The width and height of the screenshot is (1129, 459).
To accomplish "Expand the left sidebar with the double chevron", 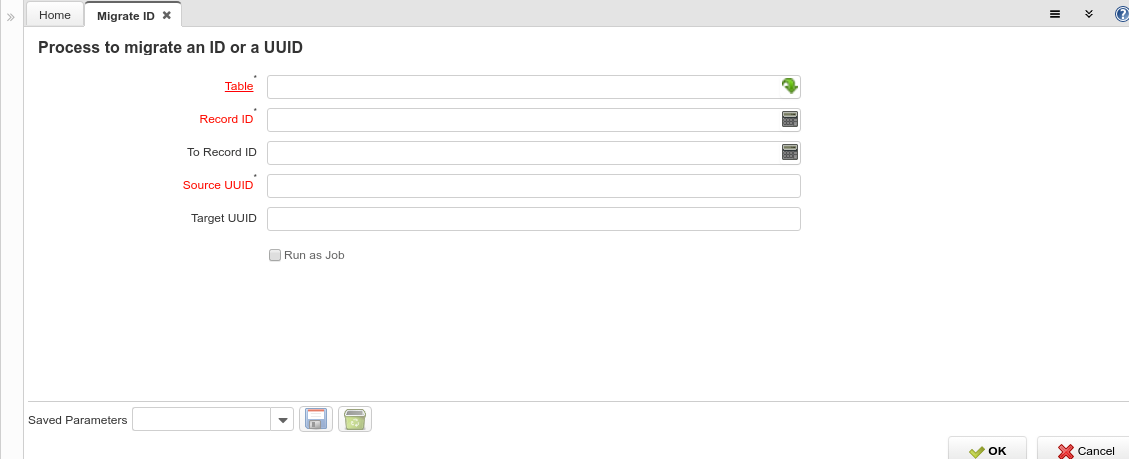I will click(11, 17).
